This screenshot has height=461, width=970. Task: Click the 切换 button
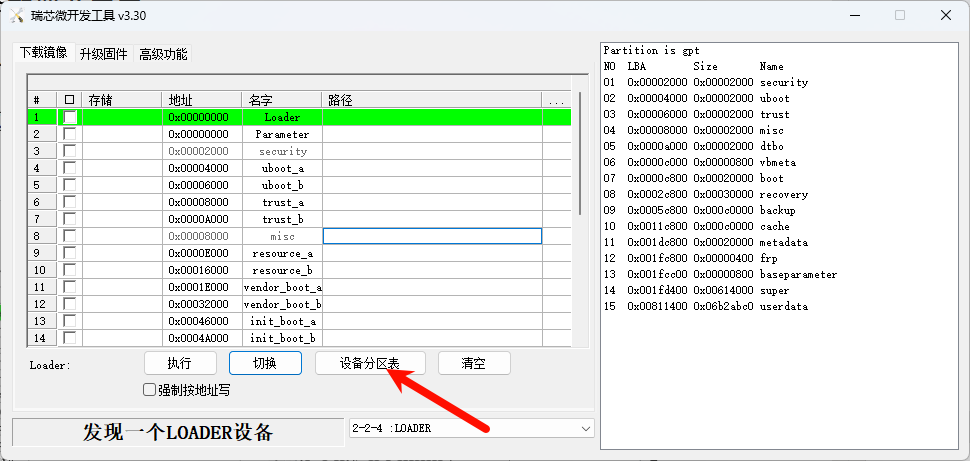pyautogui.click(x=265, y=363)
